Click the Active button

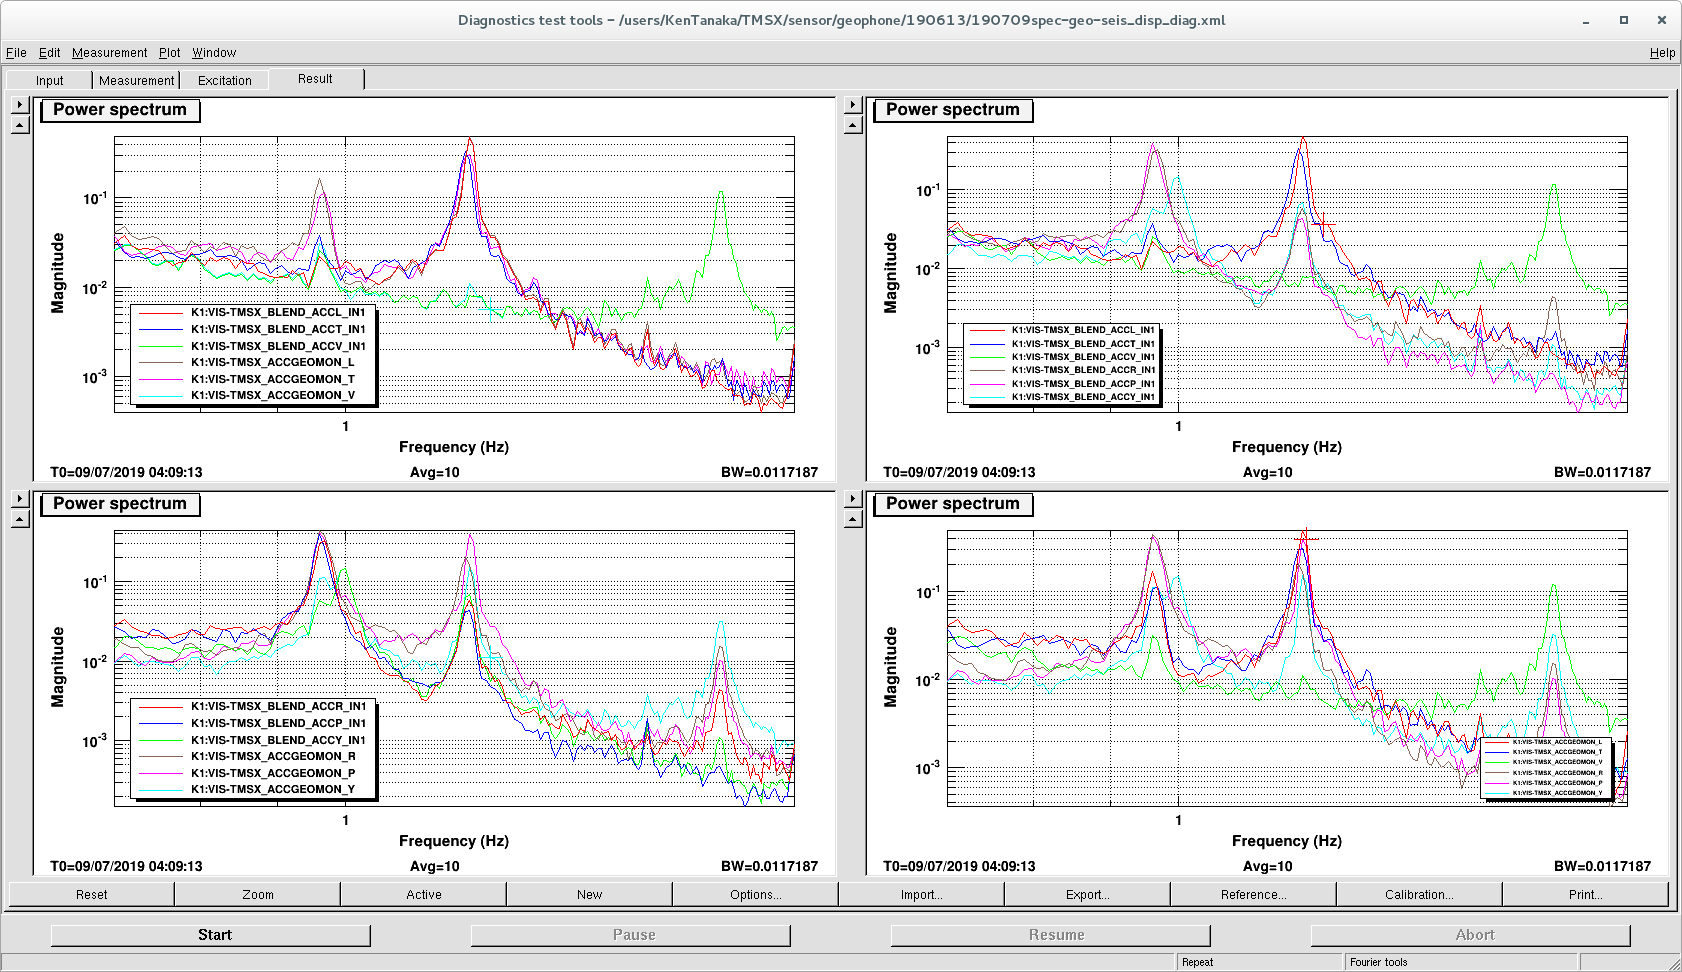(x=424, y=894)
